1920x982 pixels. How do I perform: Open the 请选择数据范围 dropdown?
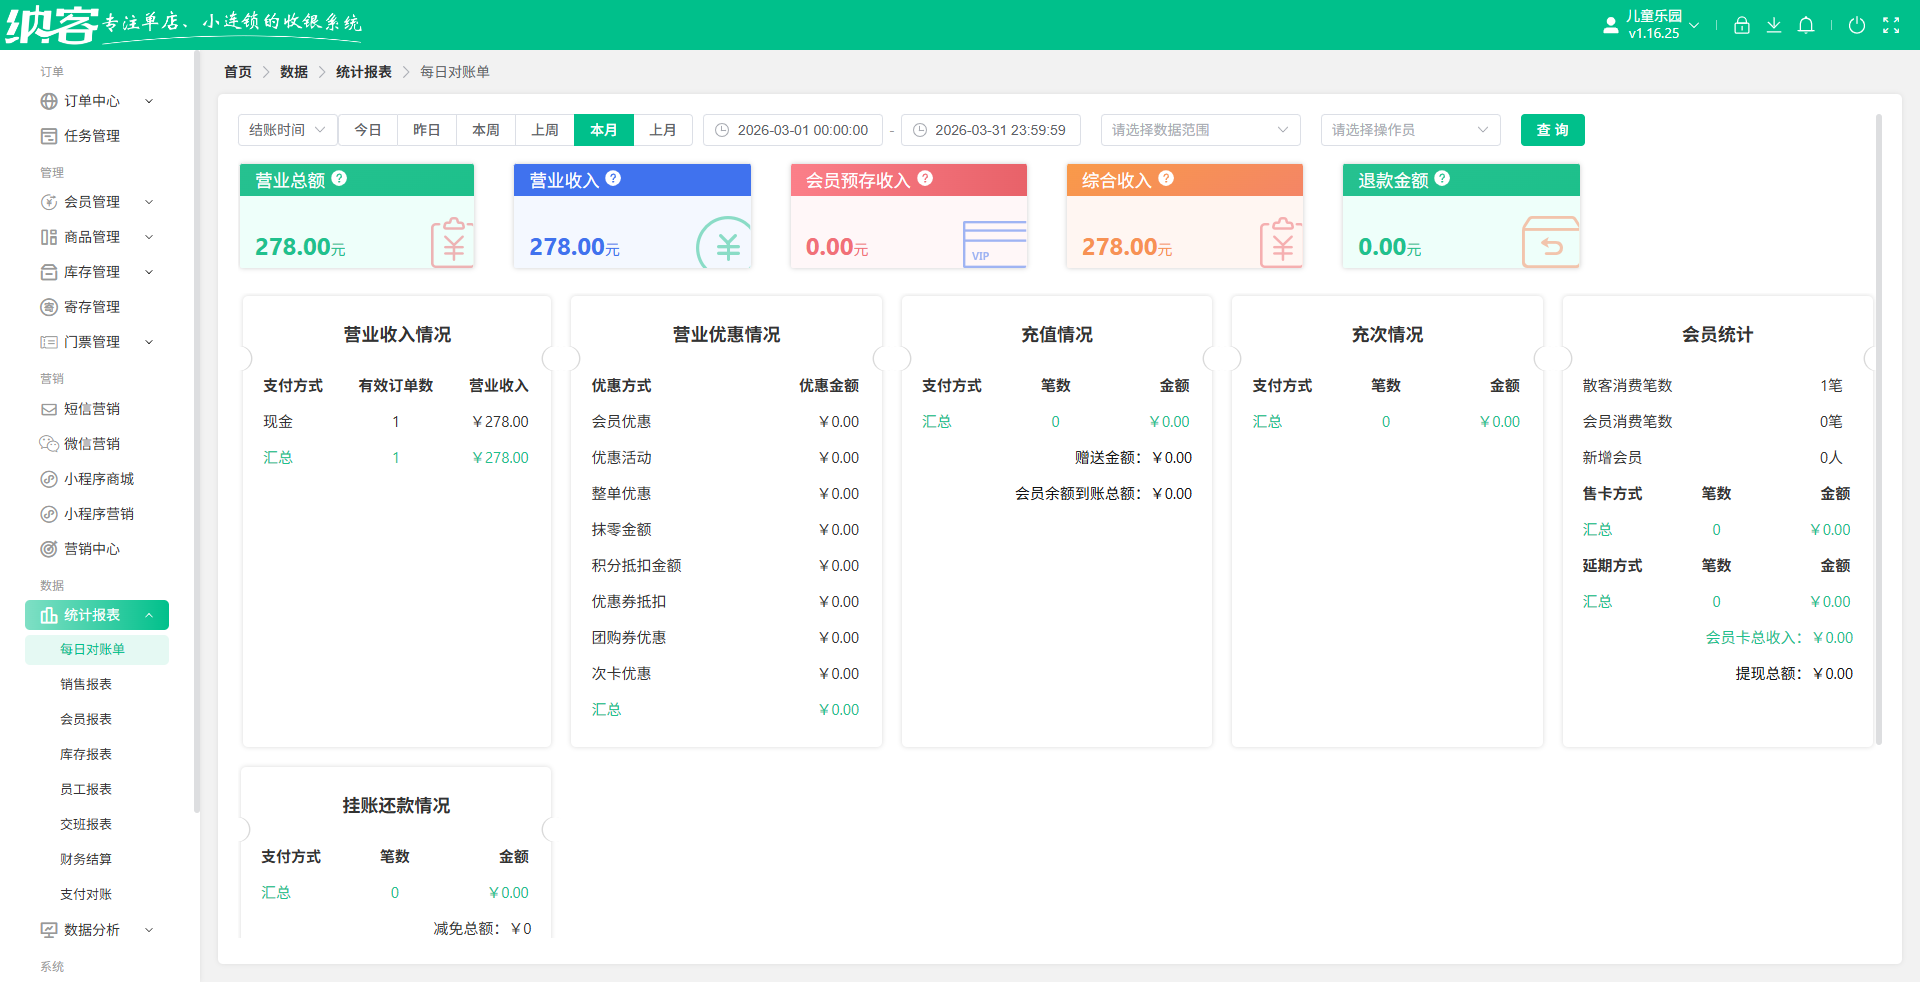(1199, 129)
